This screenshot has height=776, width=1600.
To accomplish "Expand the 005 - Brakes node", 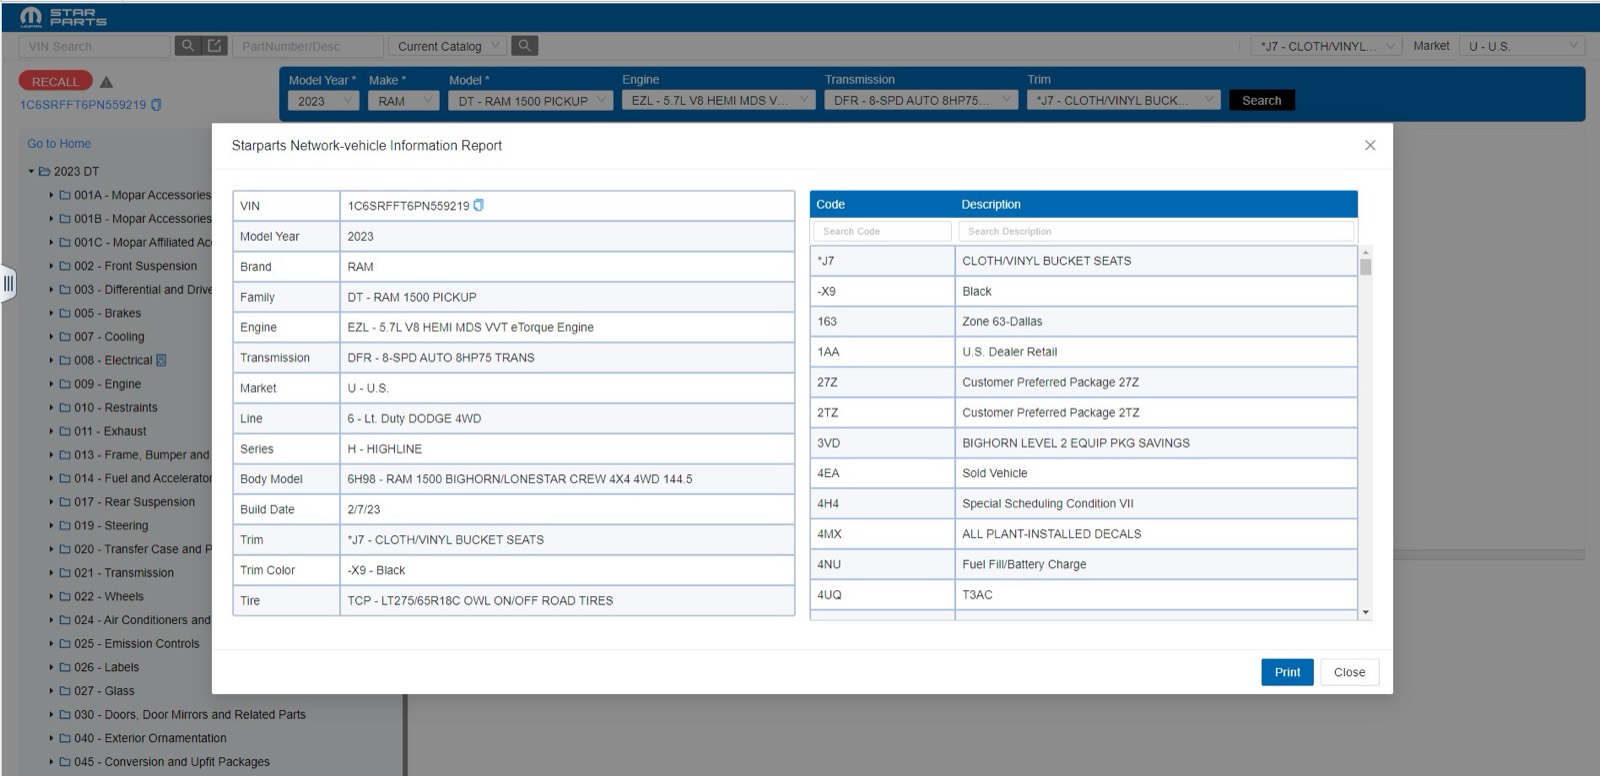I will pos(51,313).
